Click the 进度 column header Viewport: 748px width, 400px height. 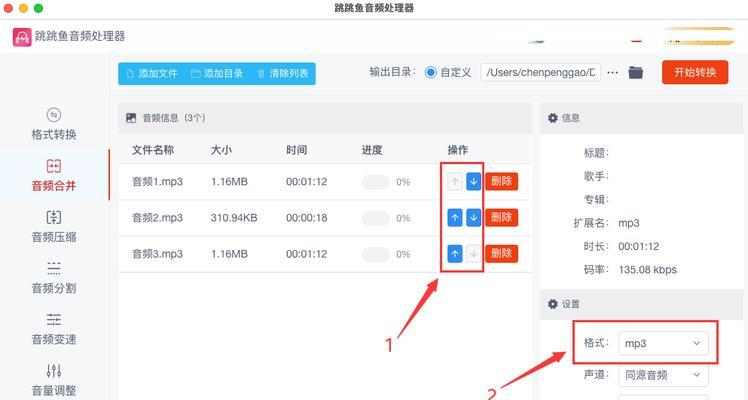point(372,150)
